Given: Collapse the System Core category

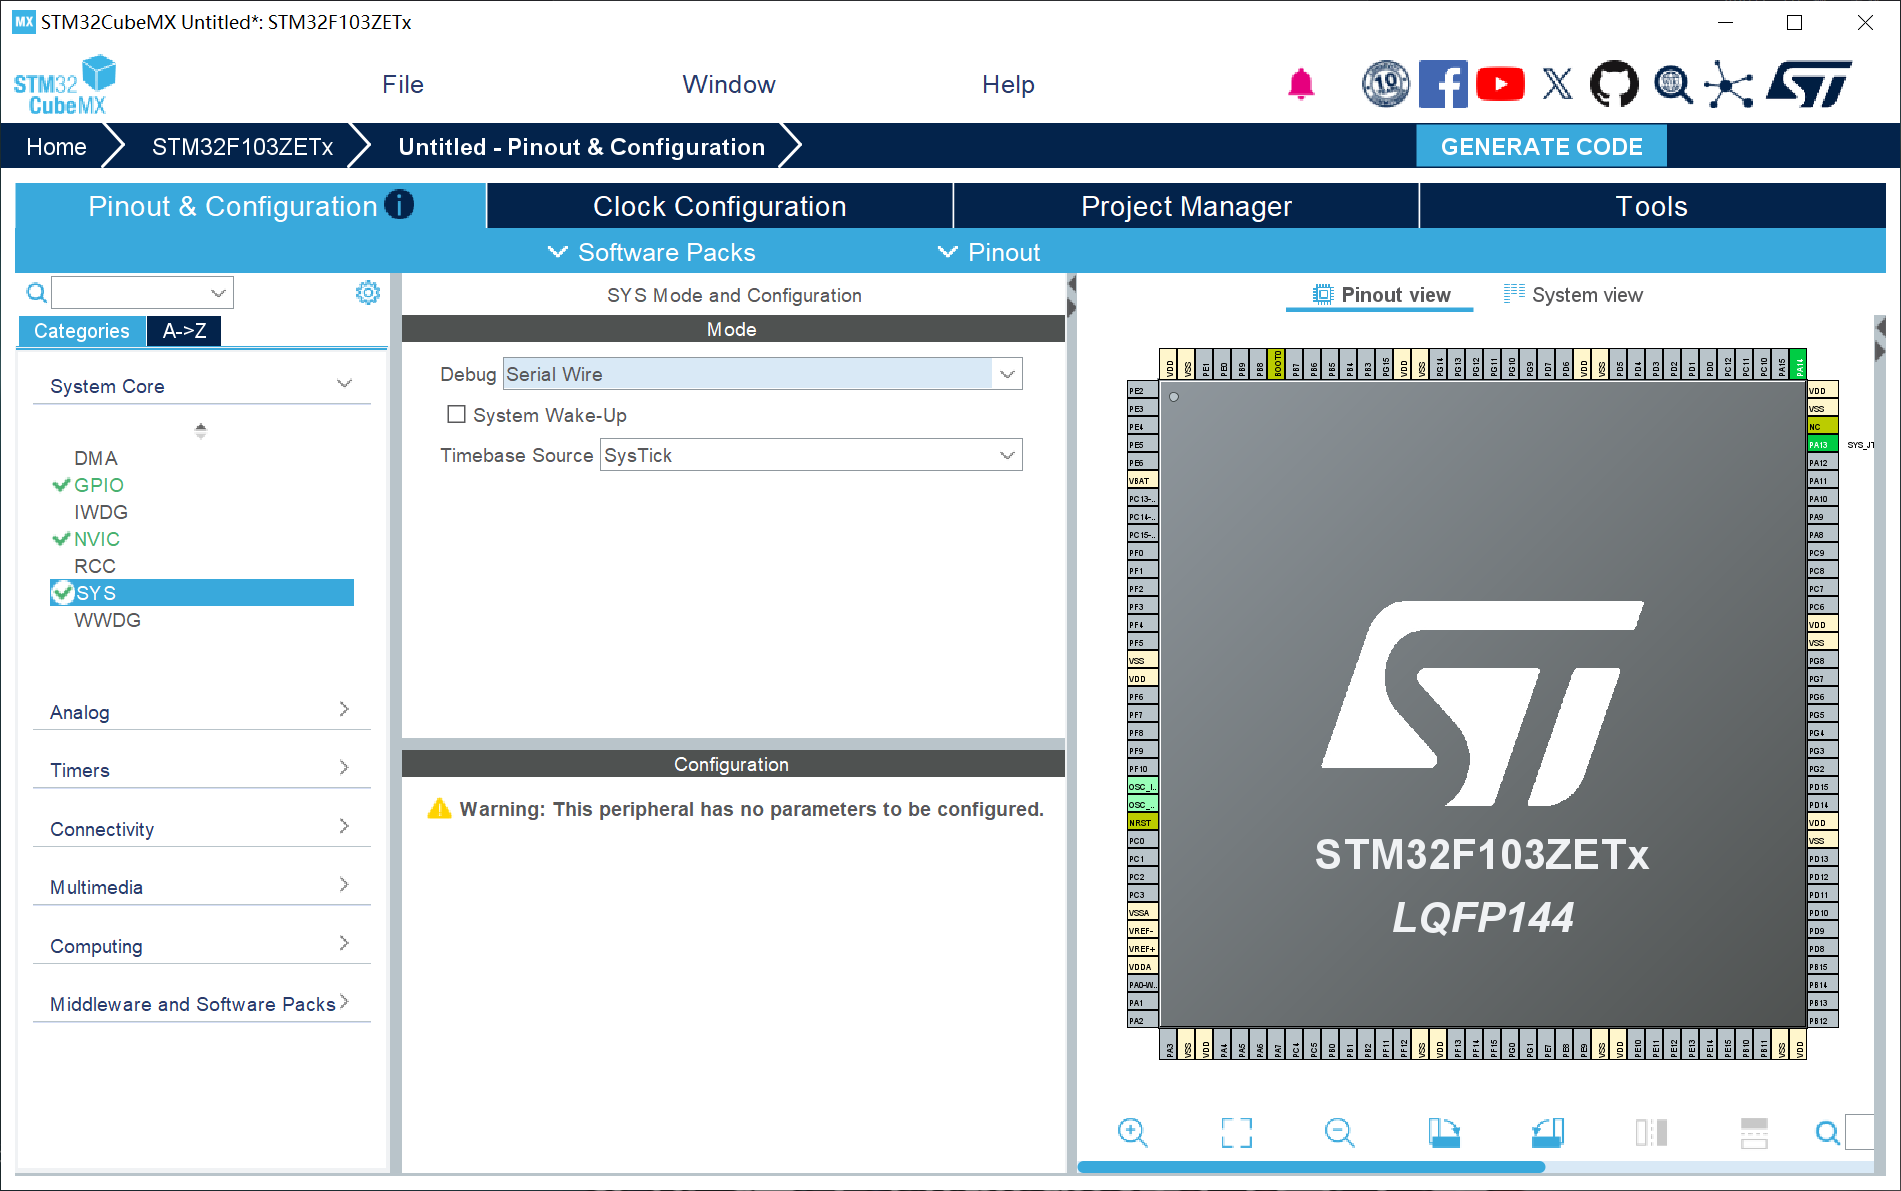Looking at the screenshot, I should coord(201,386).
